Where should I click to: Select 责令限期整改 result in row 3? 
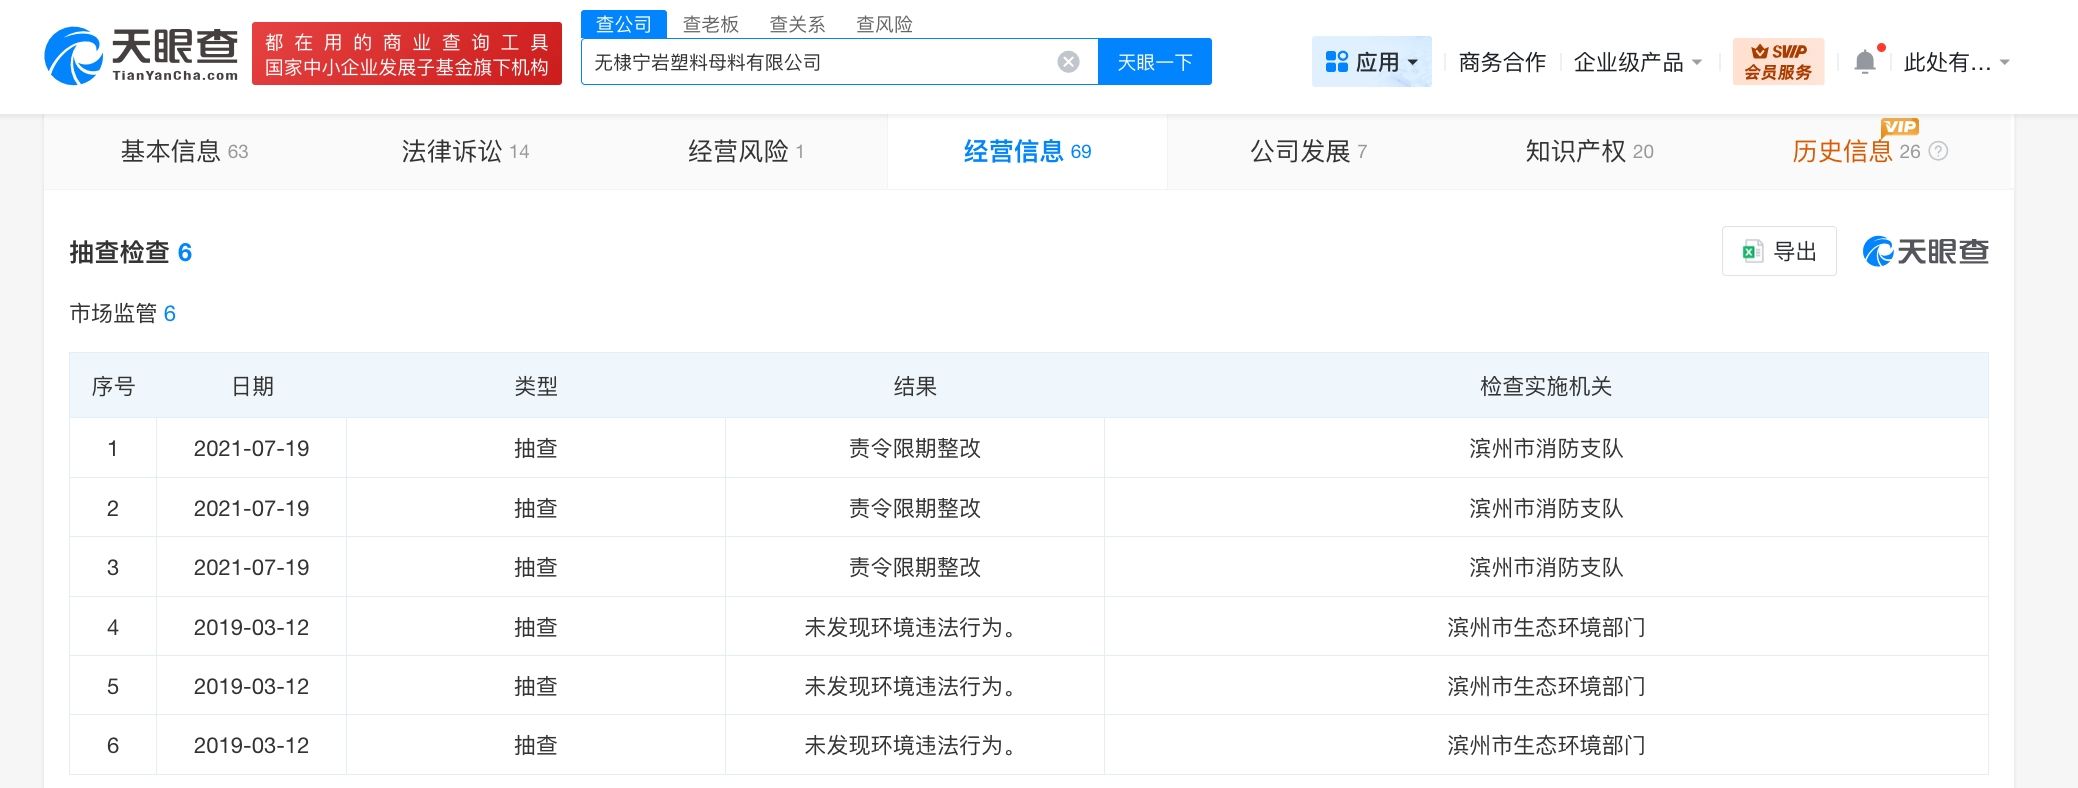point(915,567)
